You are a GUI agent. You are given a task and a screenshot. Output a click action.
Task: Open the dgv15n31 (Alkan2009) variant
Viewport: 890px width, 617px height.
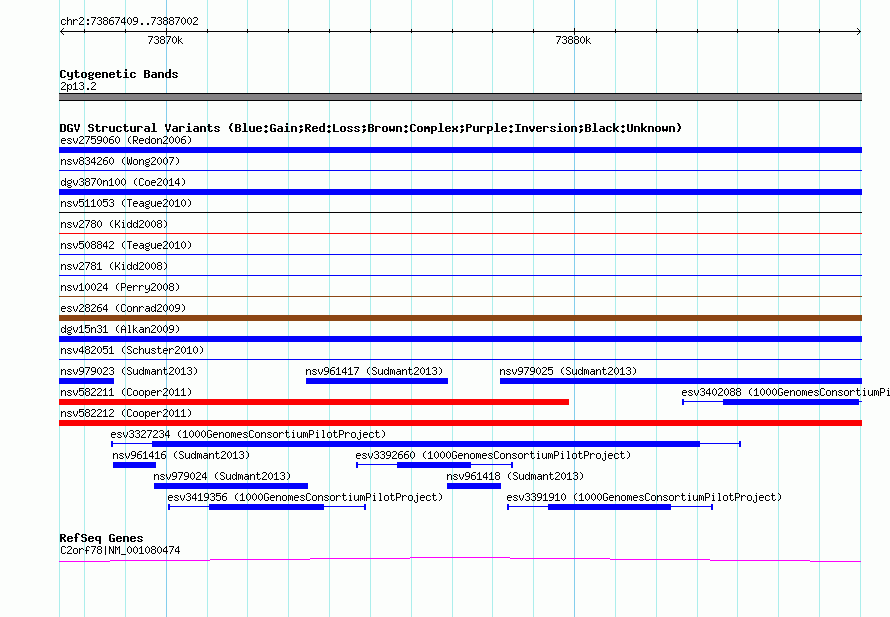[460, 339]
